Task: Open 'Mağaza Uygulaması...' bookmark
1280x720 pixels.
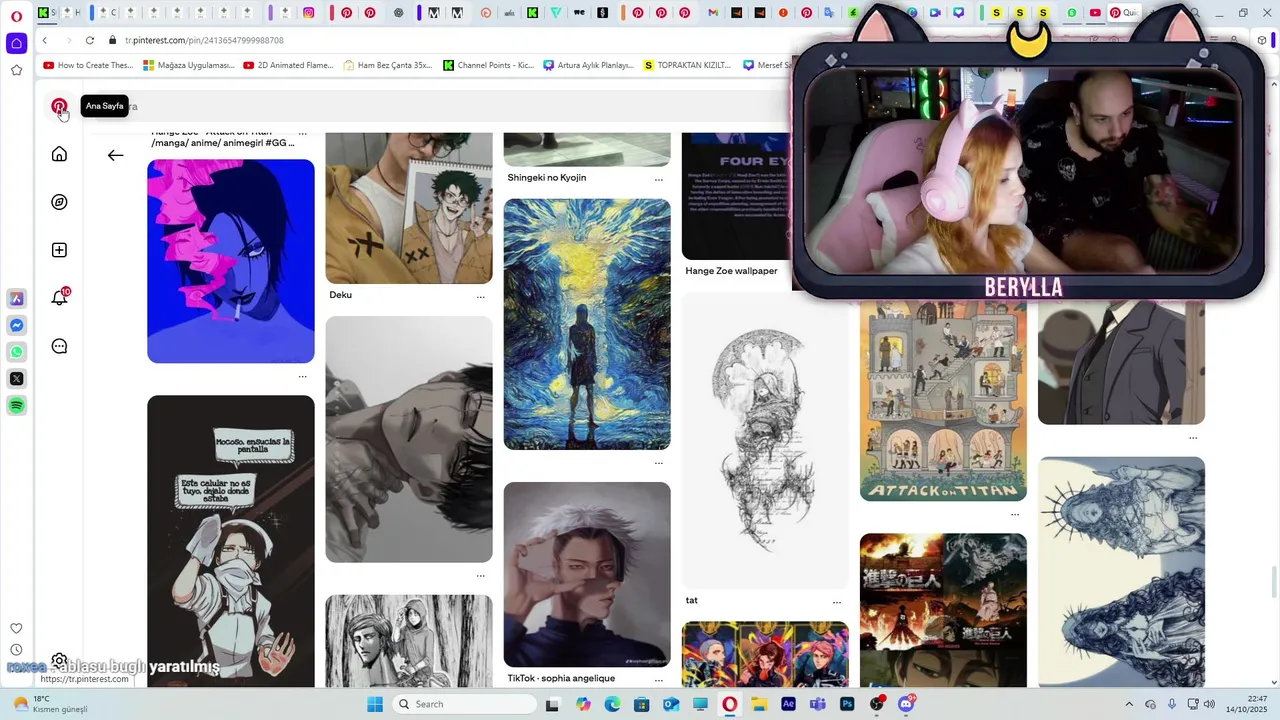Action: 189,65
